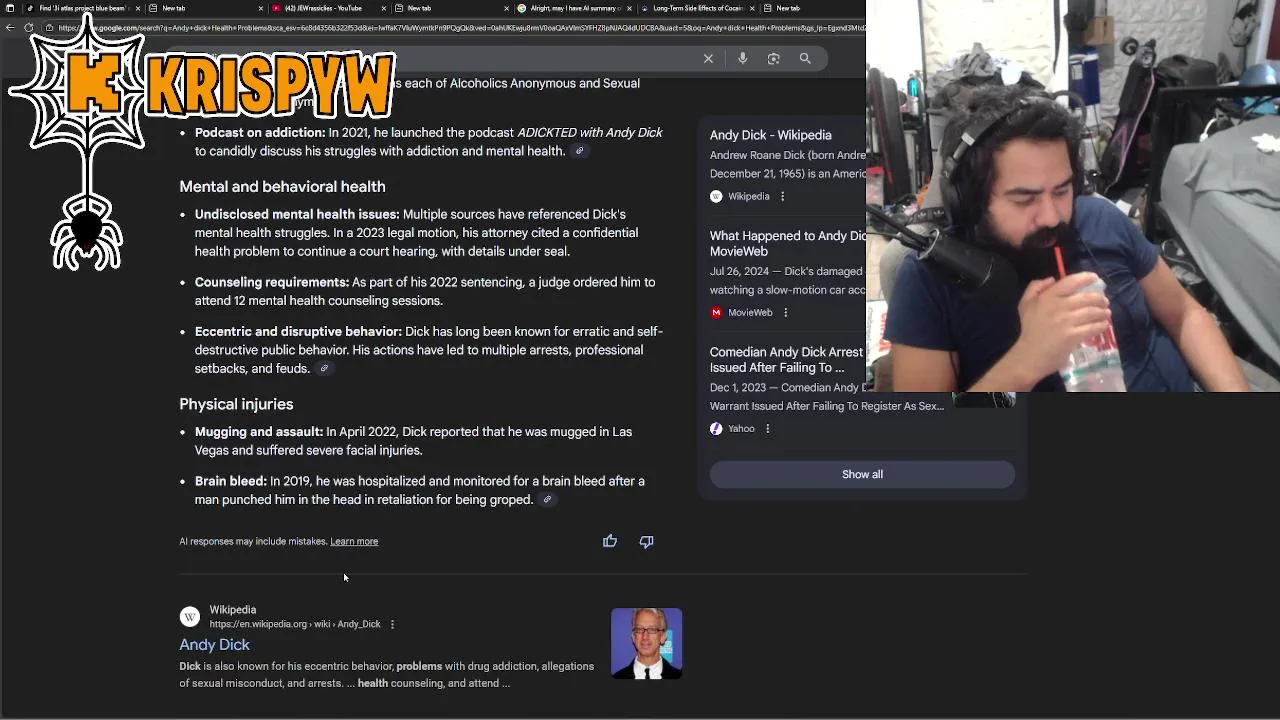The width and height of the screenshot is (1280, 720).
Task: Click the Wikipedia favicon in search result
Action: click(190, 617)
